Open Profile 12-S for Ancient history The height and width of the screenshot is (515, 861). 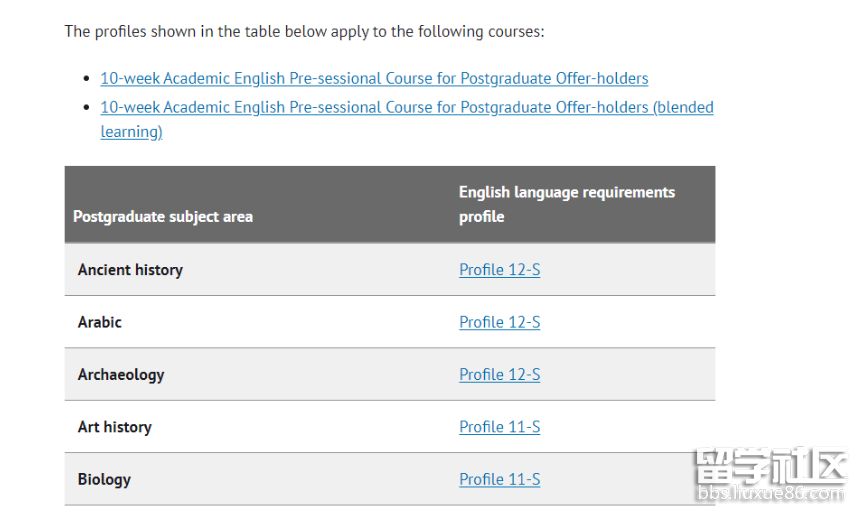pos(499,270)
